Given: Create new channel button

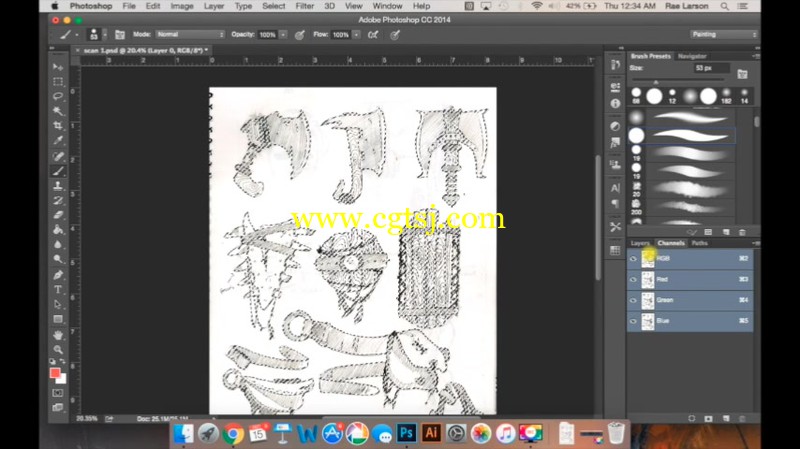Looking at the screenshot, I should pos(726,418).
